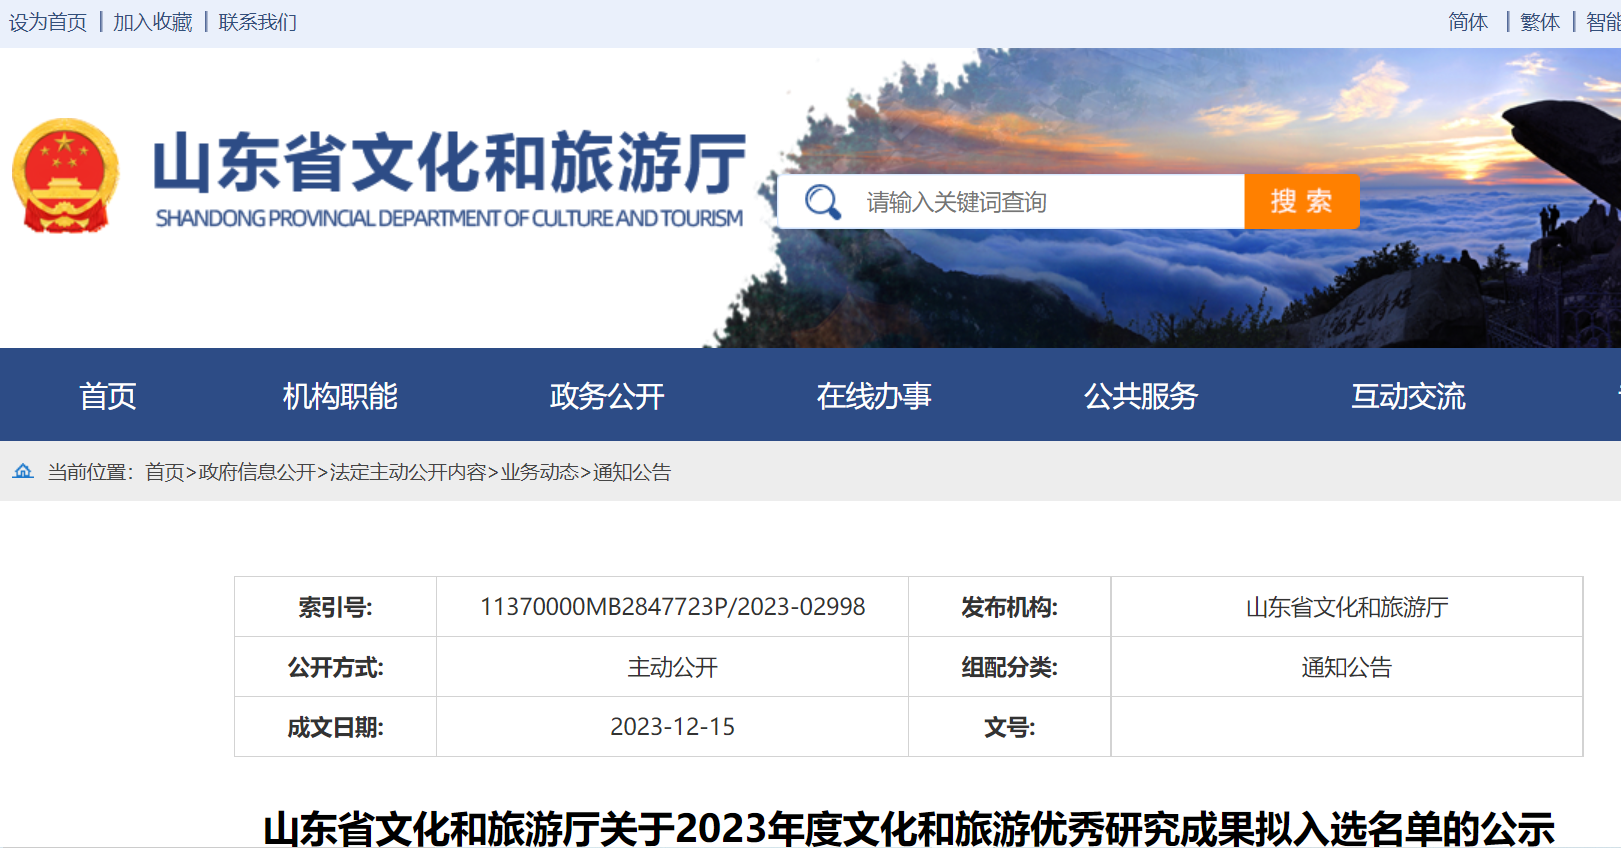Click the national emblem logo
Image resolution: width=1621 pixels, height=848 pixels.
(66, 176)
